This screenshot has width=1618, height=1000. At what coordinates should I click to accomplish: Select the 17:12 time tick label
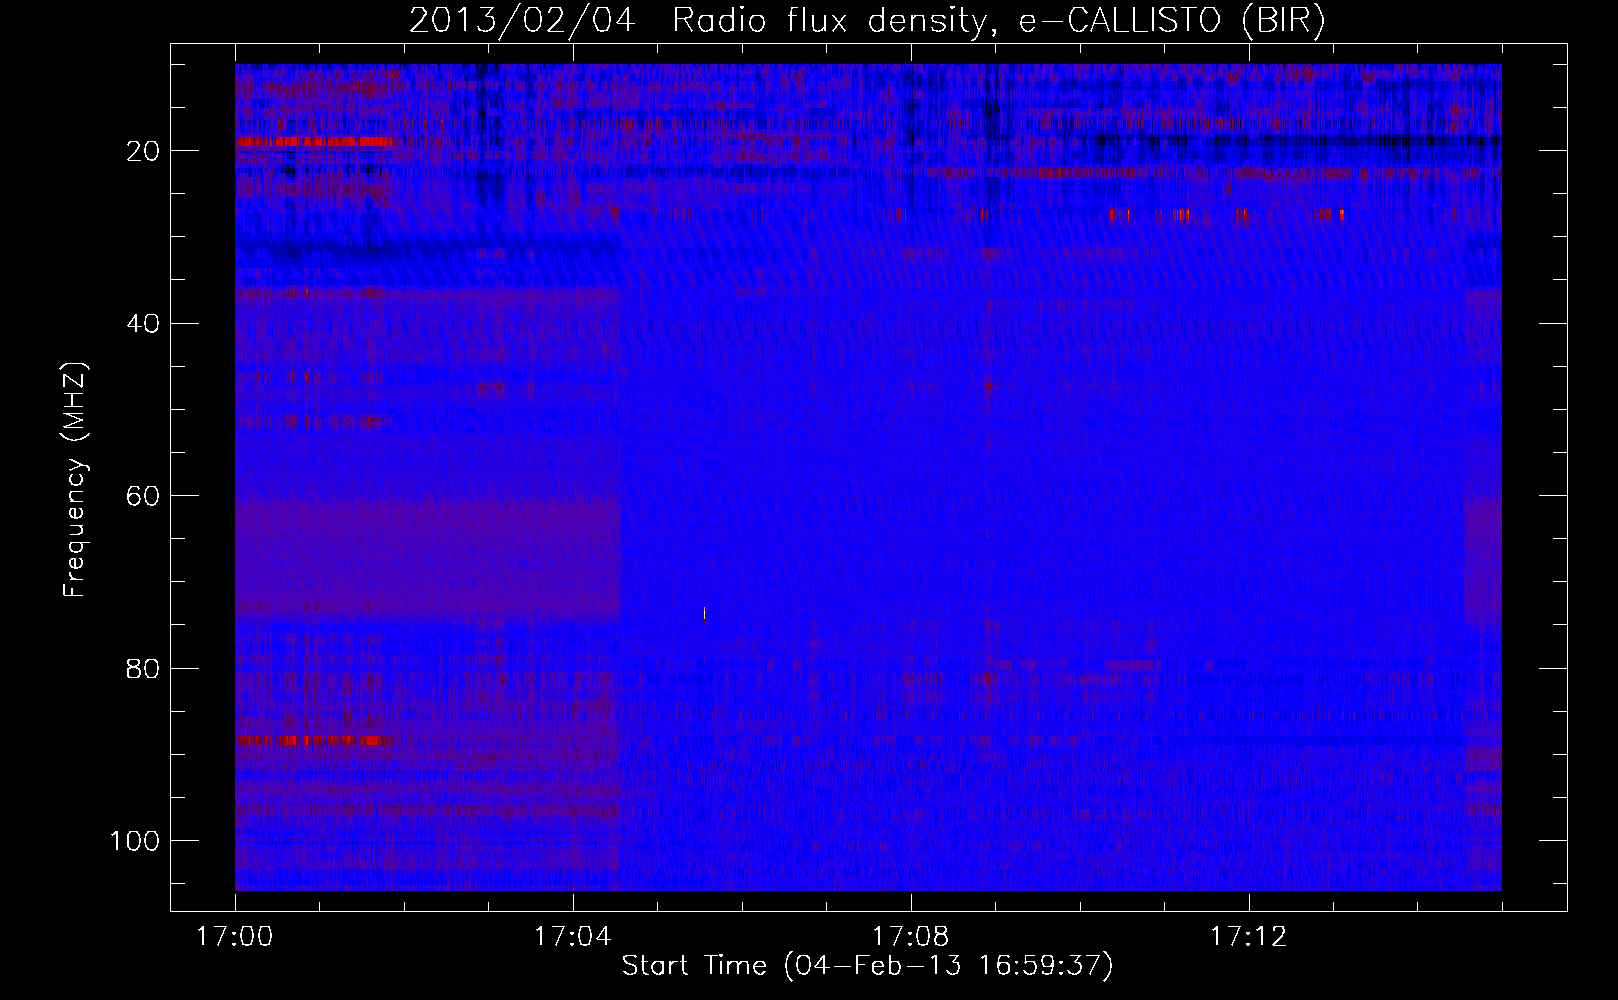click(1249, 937)
